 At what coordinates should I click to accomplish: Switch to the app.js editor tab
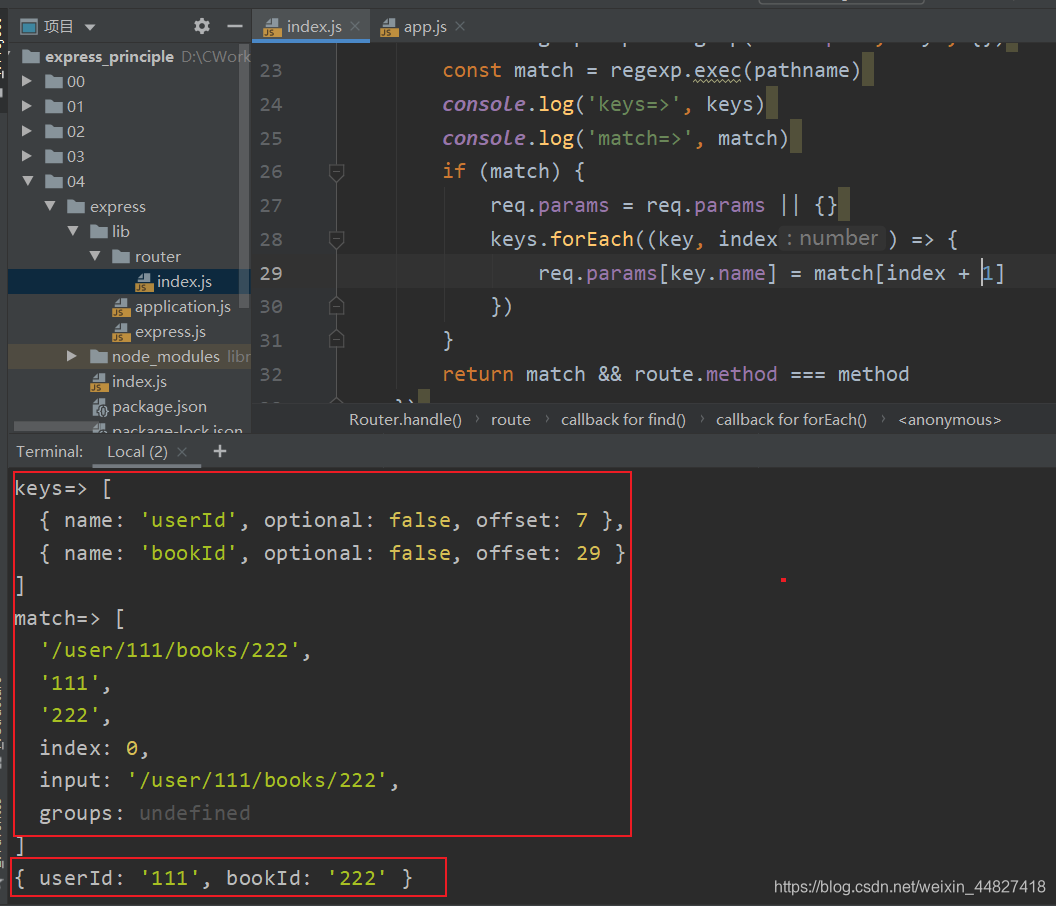tap(424, 26)
